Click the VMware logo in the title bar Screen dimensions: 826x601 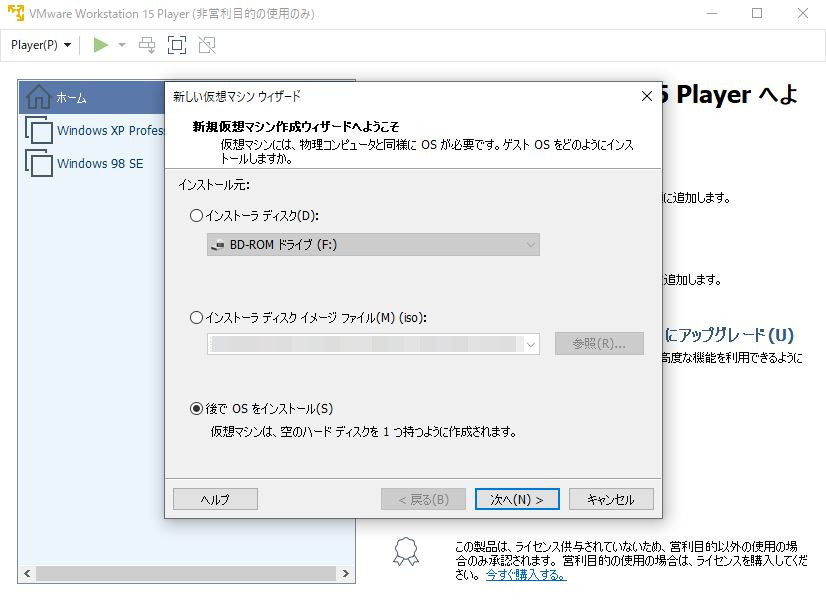[x=14, y=13]
